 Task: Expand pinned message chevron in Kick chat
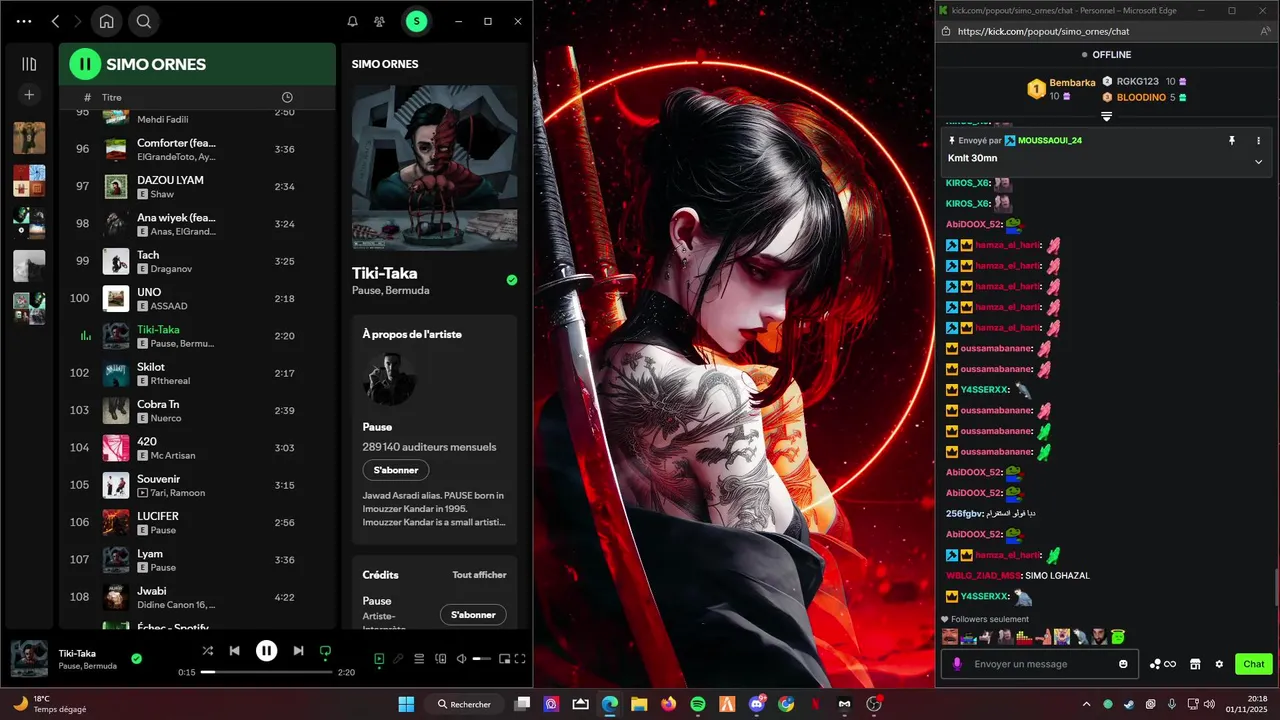[1258, 162]
